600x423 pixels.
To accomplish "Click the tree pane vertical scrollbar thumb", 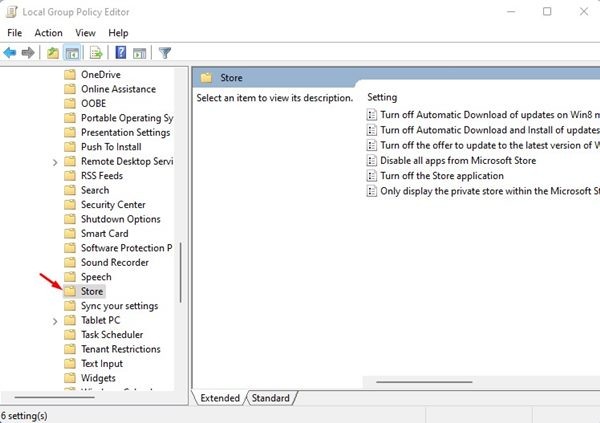I will (x=180, y=273).
